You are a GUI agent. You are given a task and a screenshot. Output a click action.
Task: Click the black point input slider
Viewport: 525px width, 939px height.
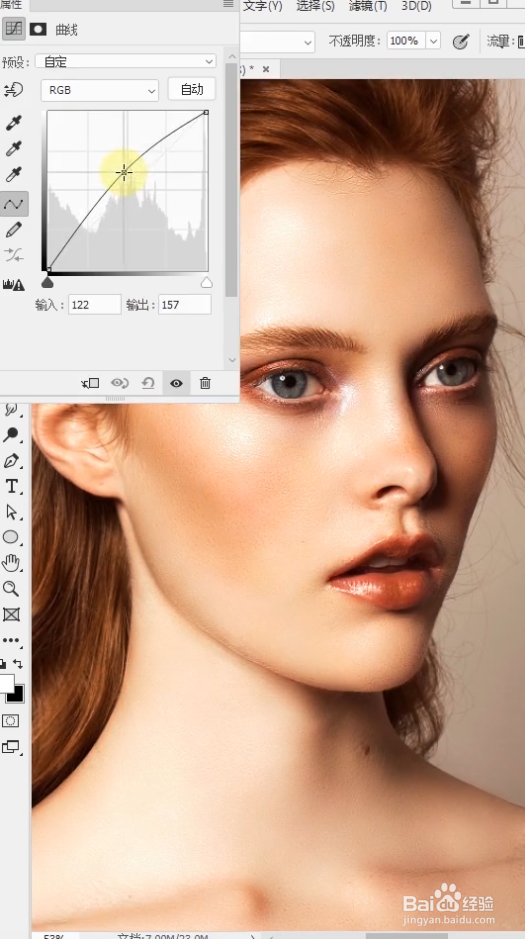[47, 282]
